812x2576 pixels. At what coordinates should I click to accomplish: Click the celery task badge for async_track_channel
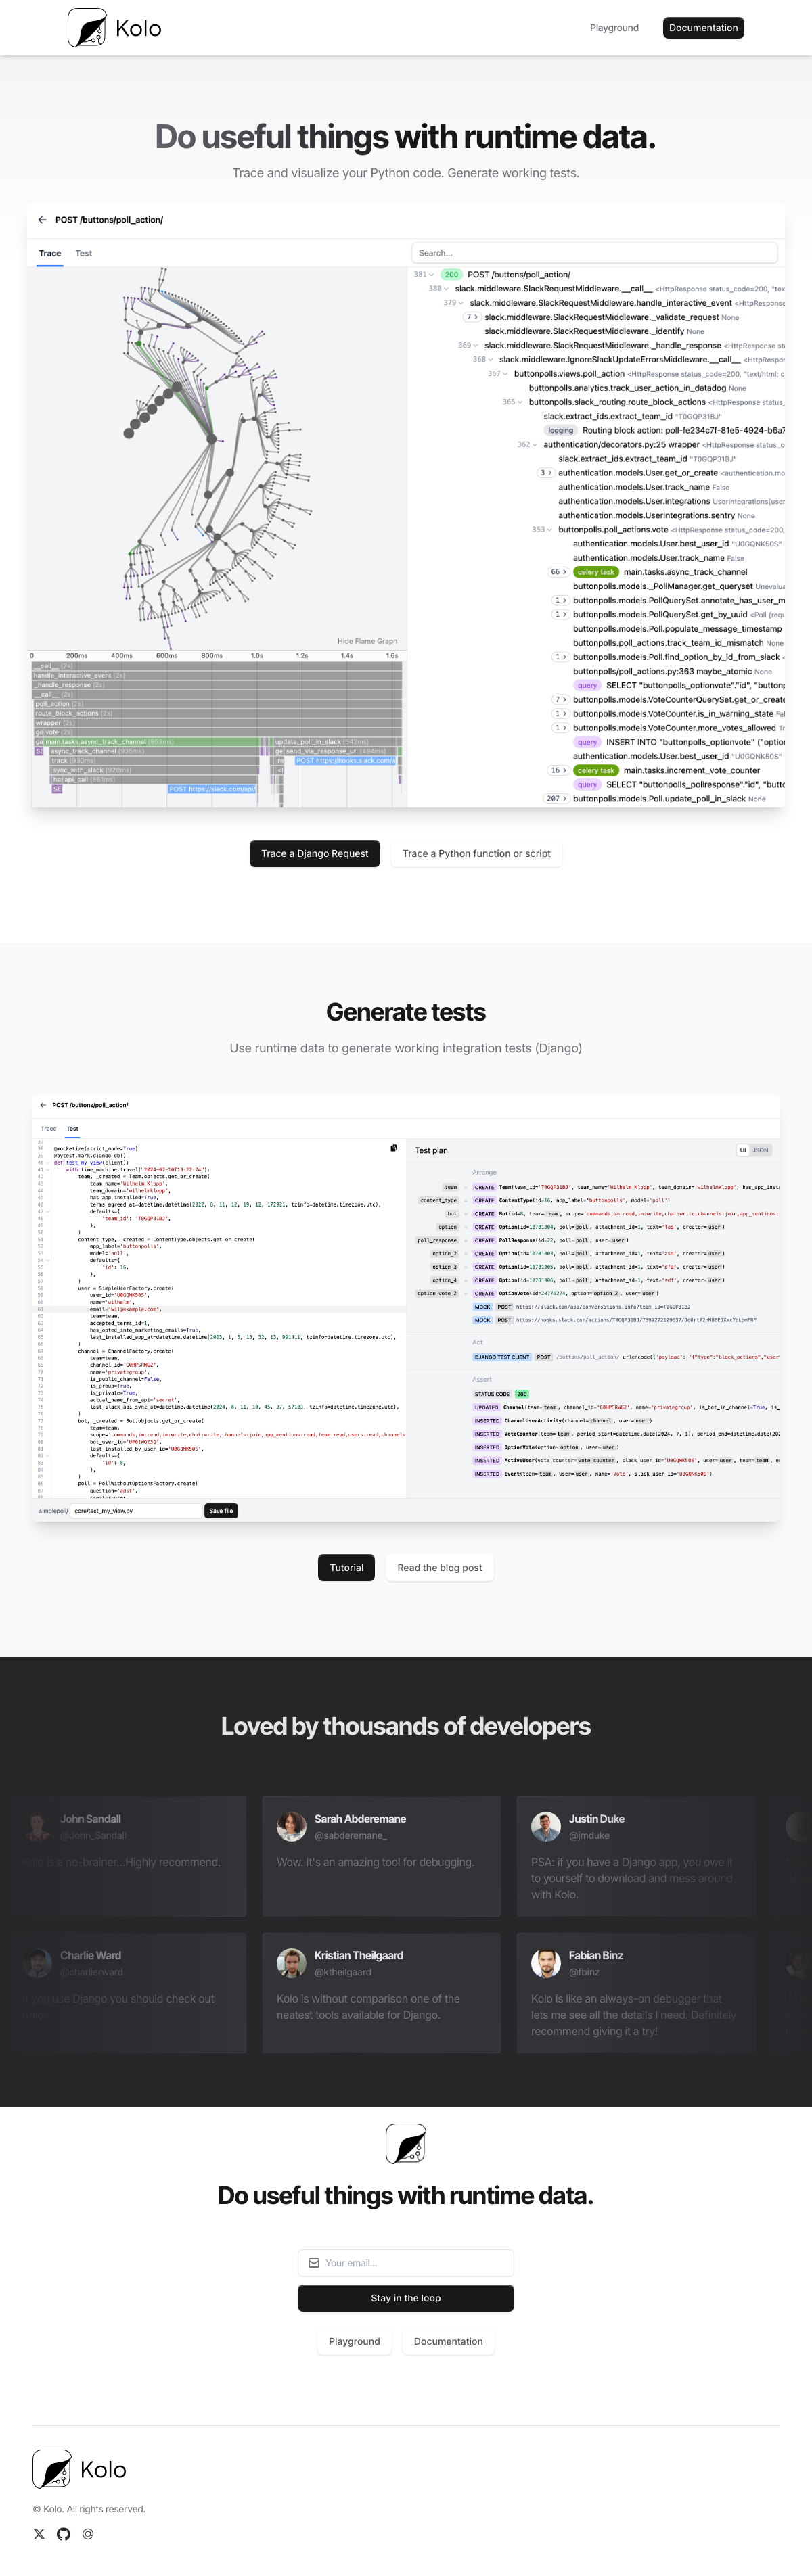(596, 572)
